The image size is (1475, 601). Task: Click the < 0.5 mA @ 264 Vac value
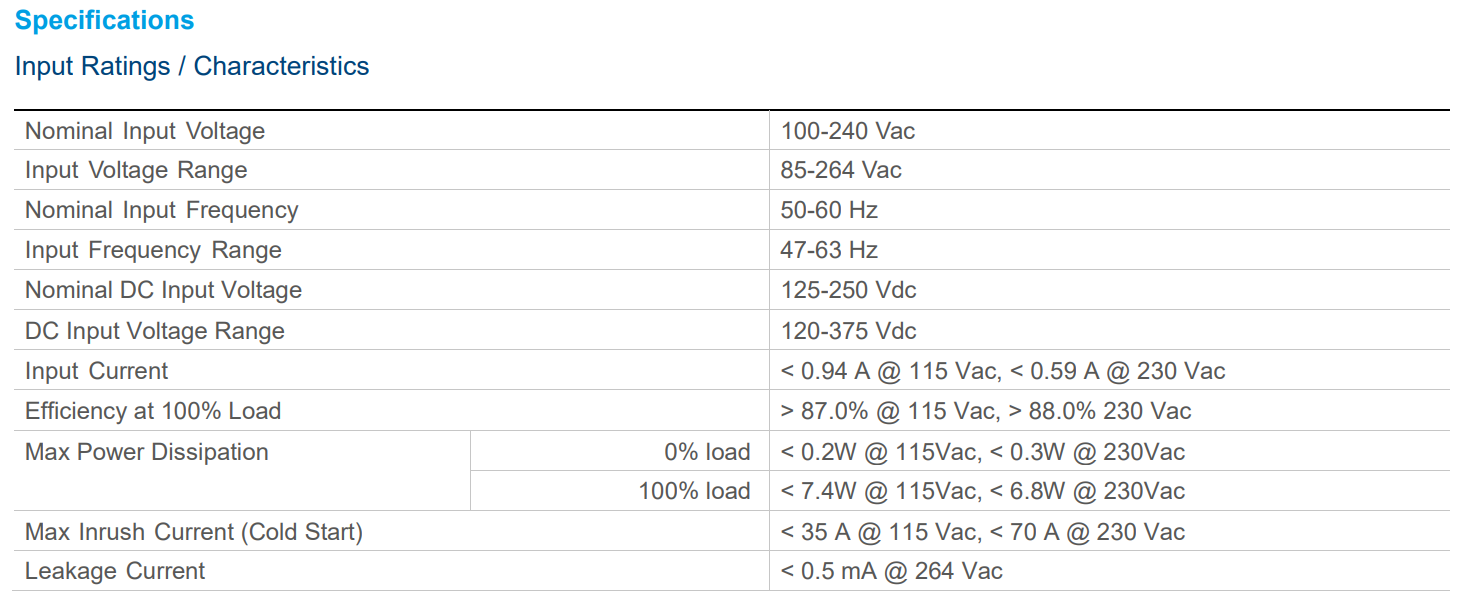pos(891,572)
